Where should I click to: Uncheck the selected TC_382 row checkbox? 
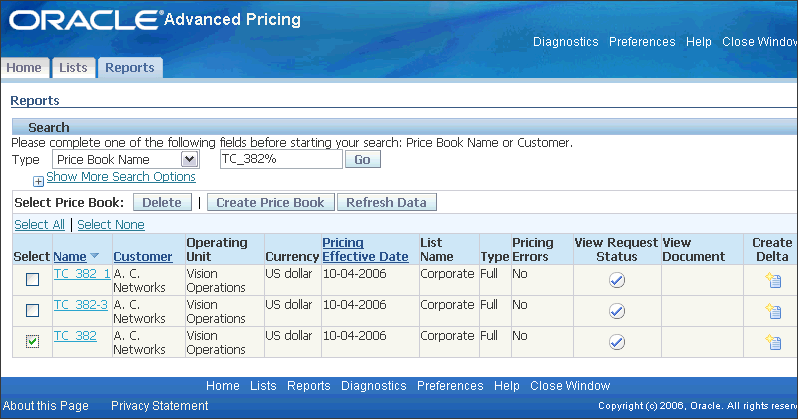point(33,342)
